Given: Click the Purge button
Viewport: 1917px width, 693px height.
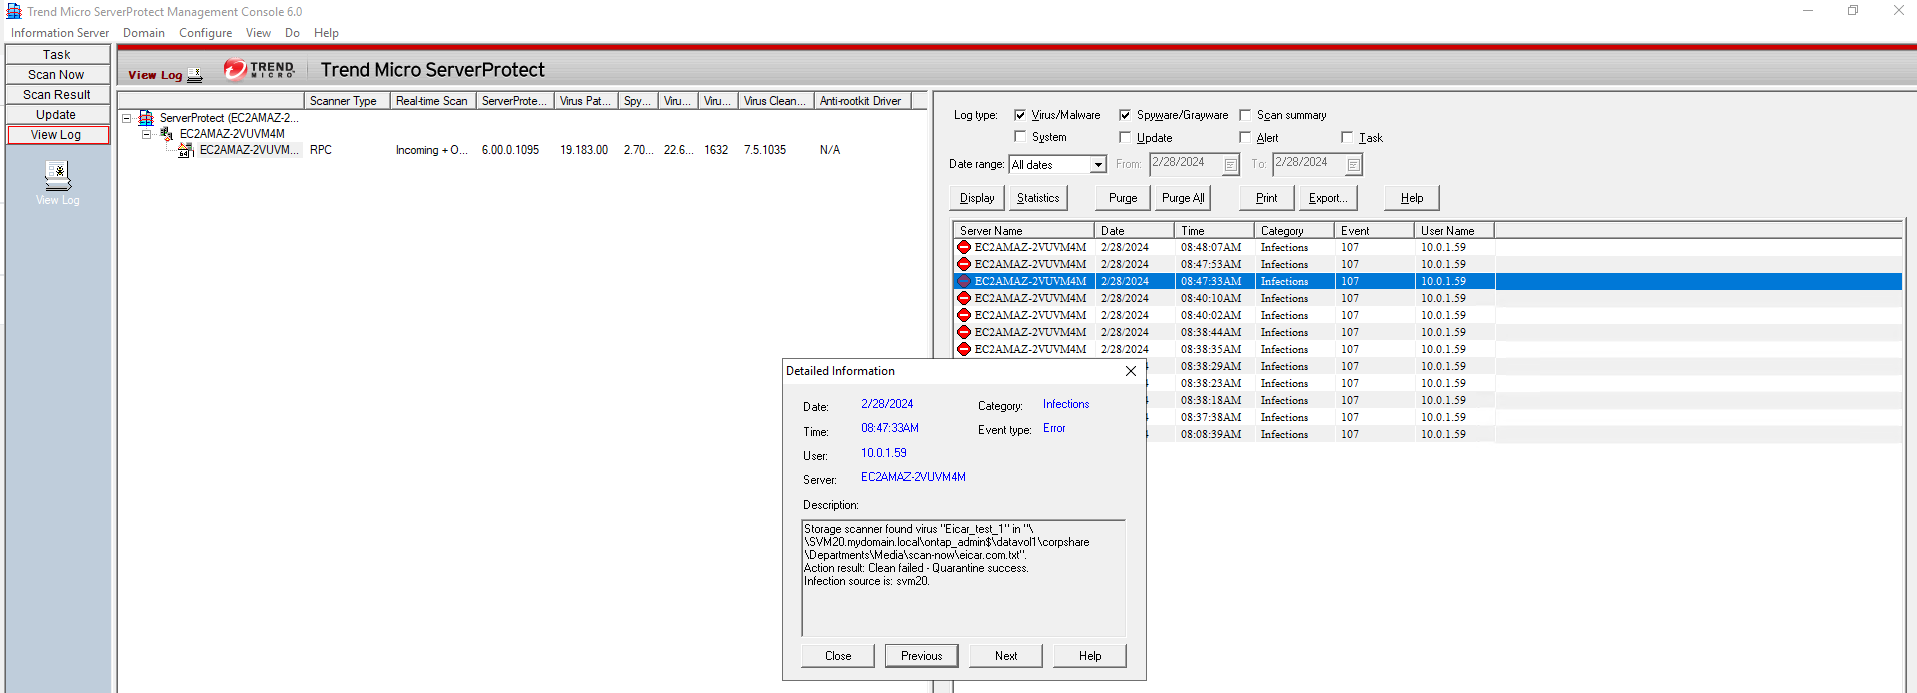Looking at the screenshot, I should 1123,198.
